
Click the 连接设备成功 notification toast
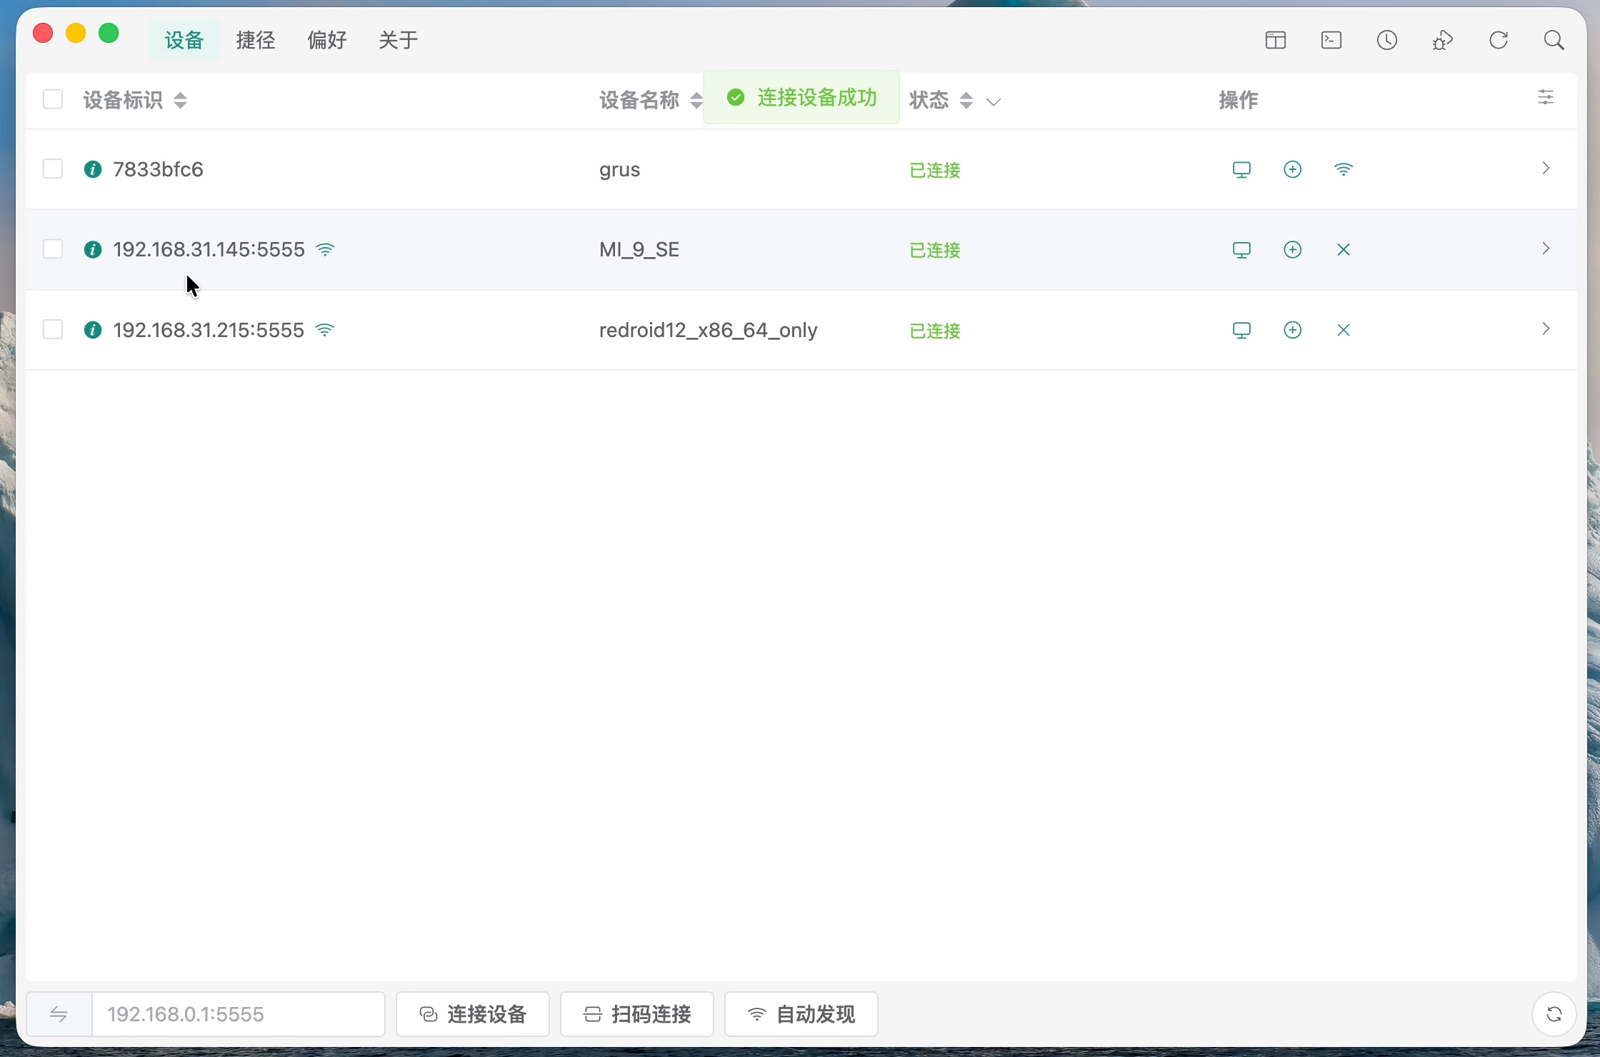point(801,97)
